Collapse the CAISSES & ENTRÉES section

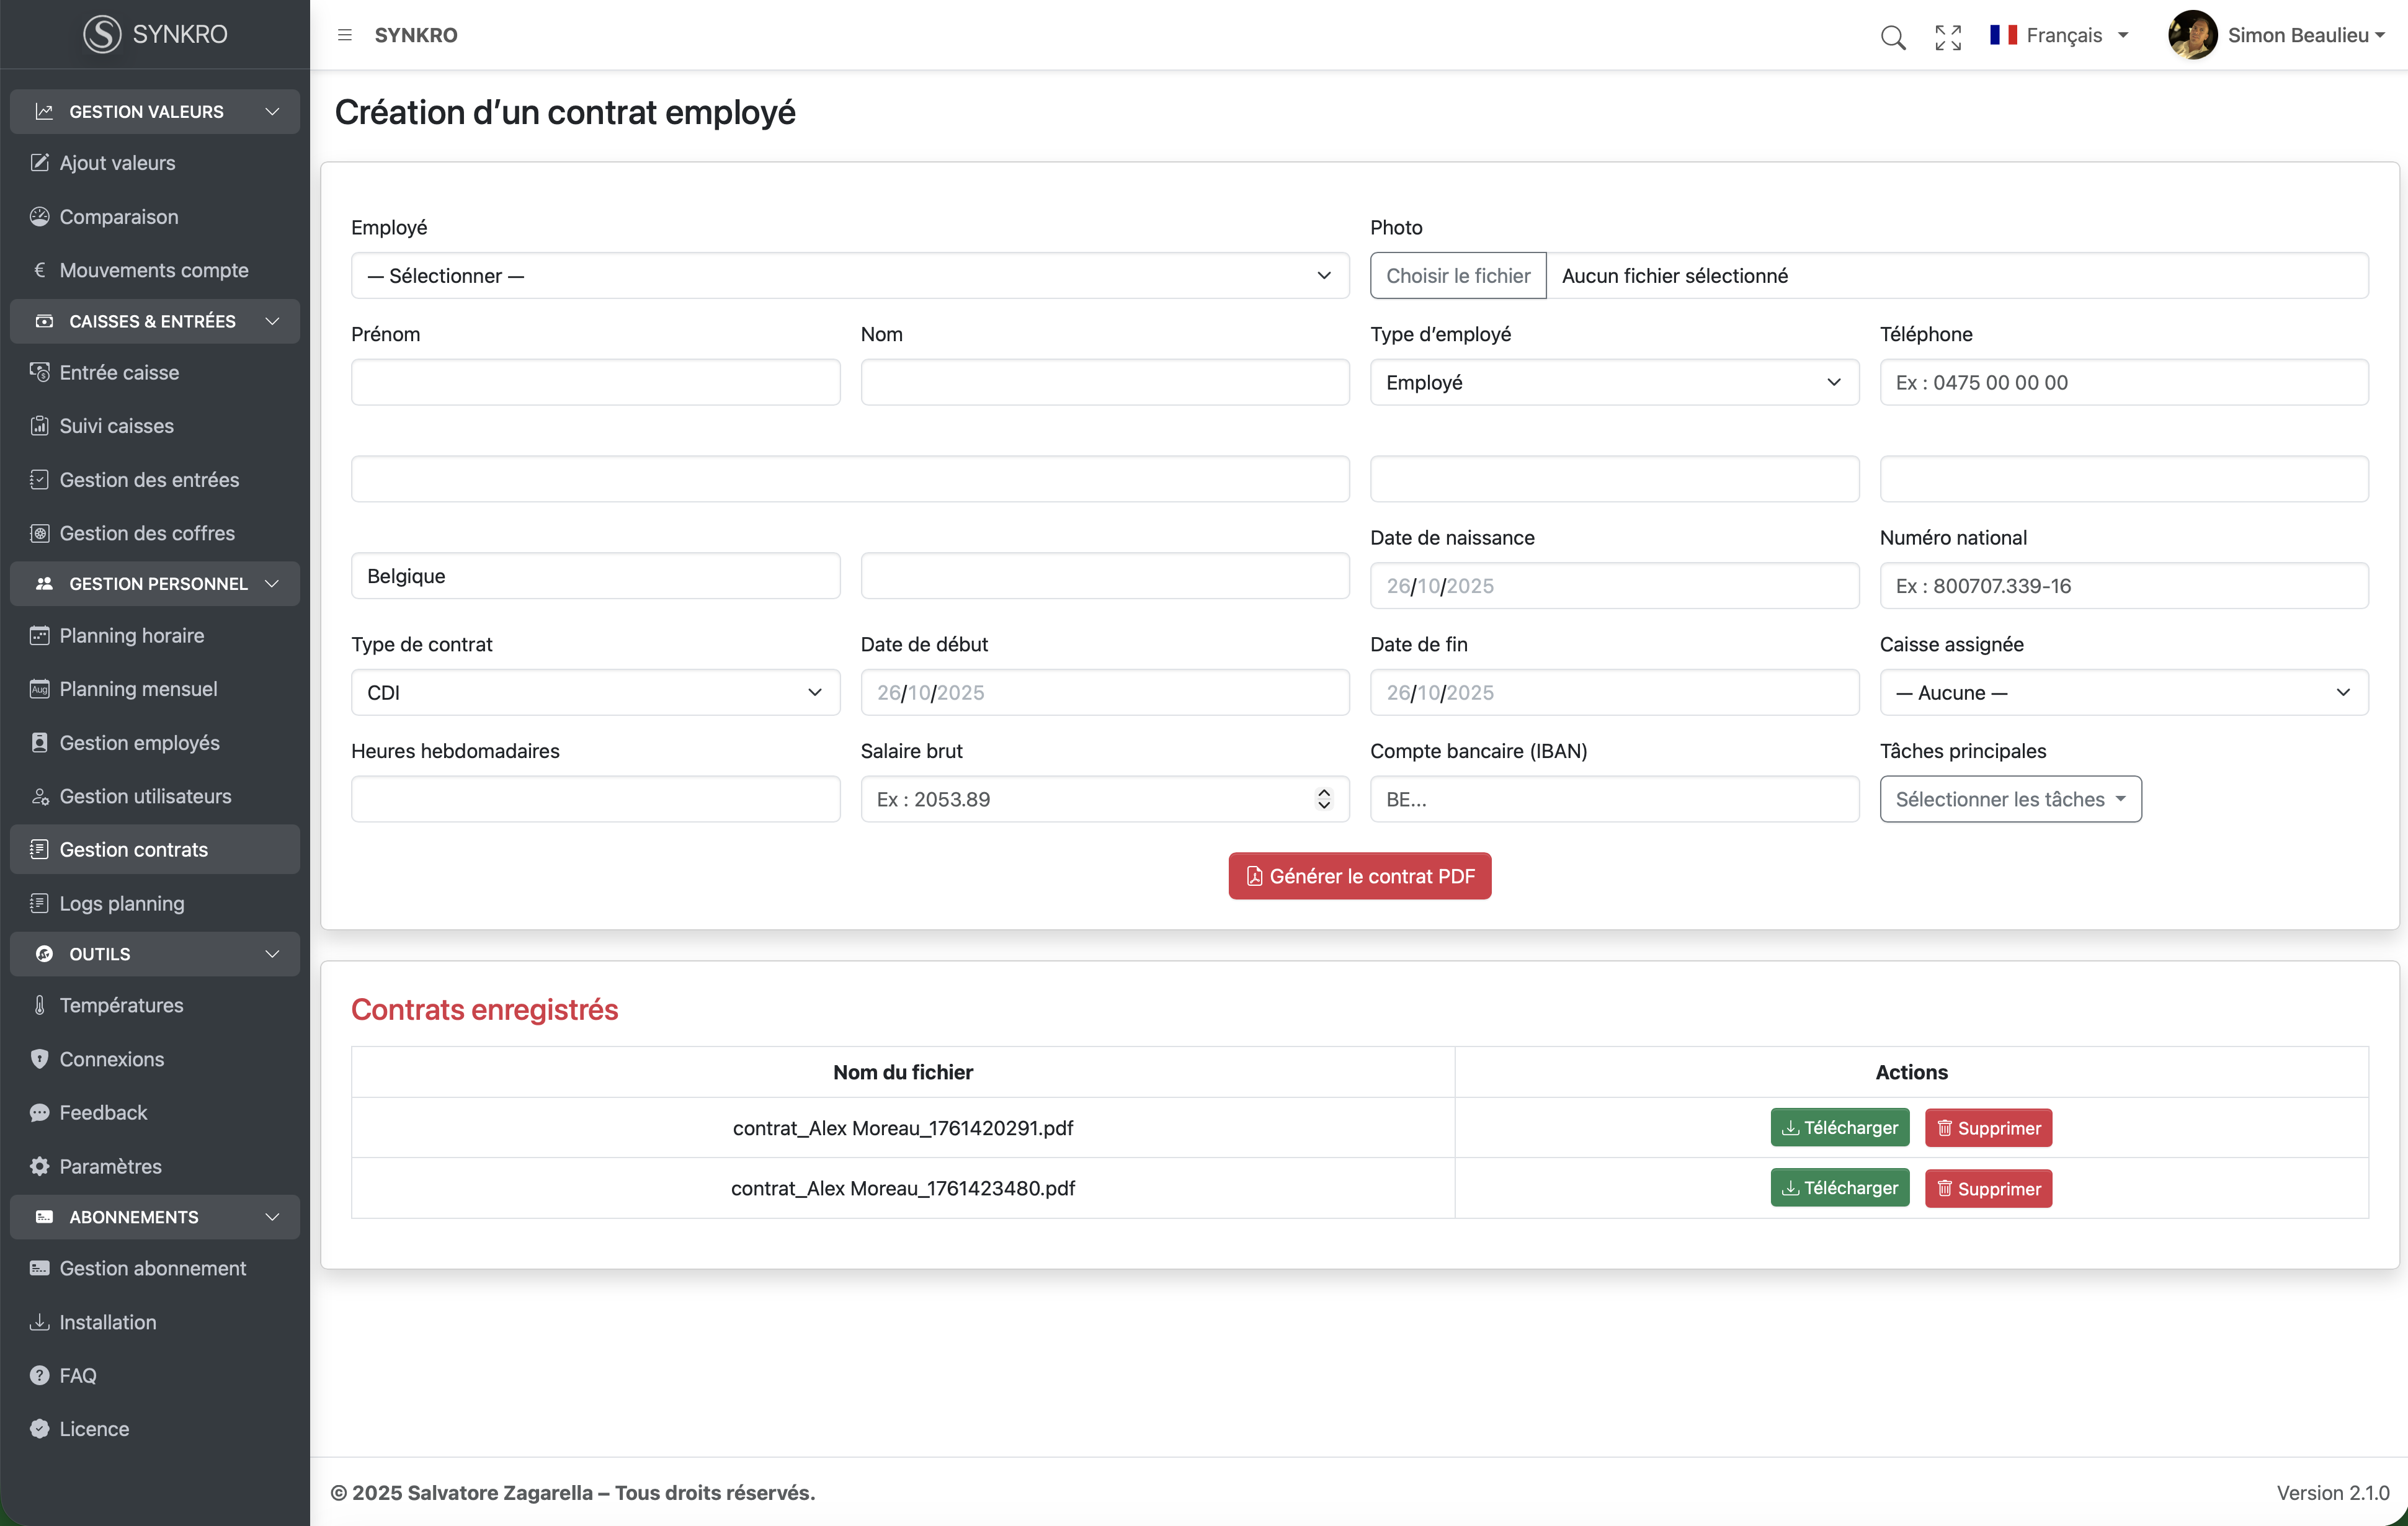271,321
